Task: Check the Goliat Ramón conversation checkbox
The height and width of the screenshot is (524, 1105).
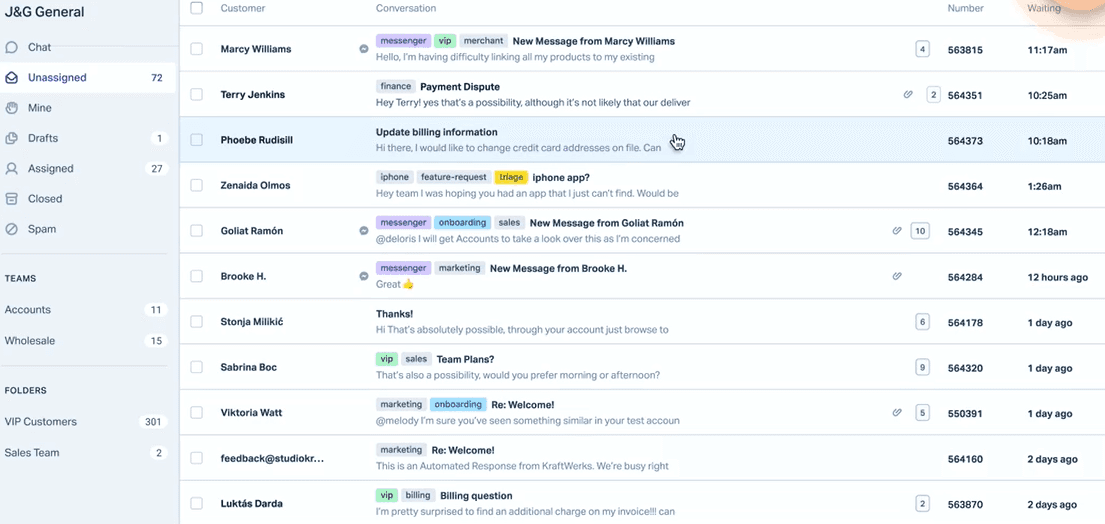Action: tap(197, 230)
